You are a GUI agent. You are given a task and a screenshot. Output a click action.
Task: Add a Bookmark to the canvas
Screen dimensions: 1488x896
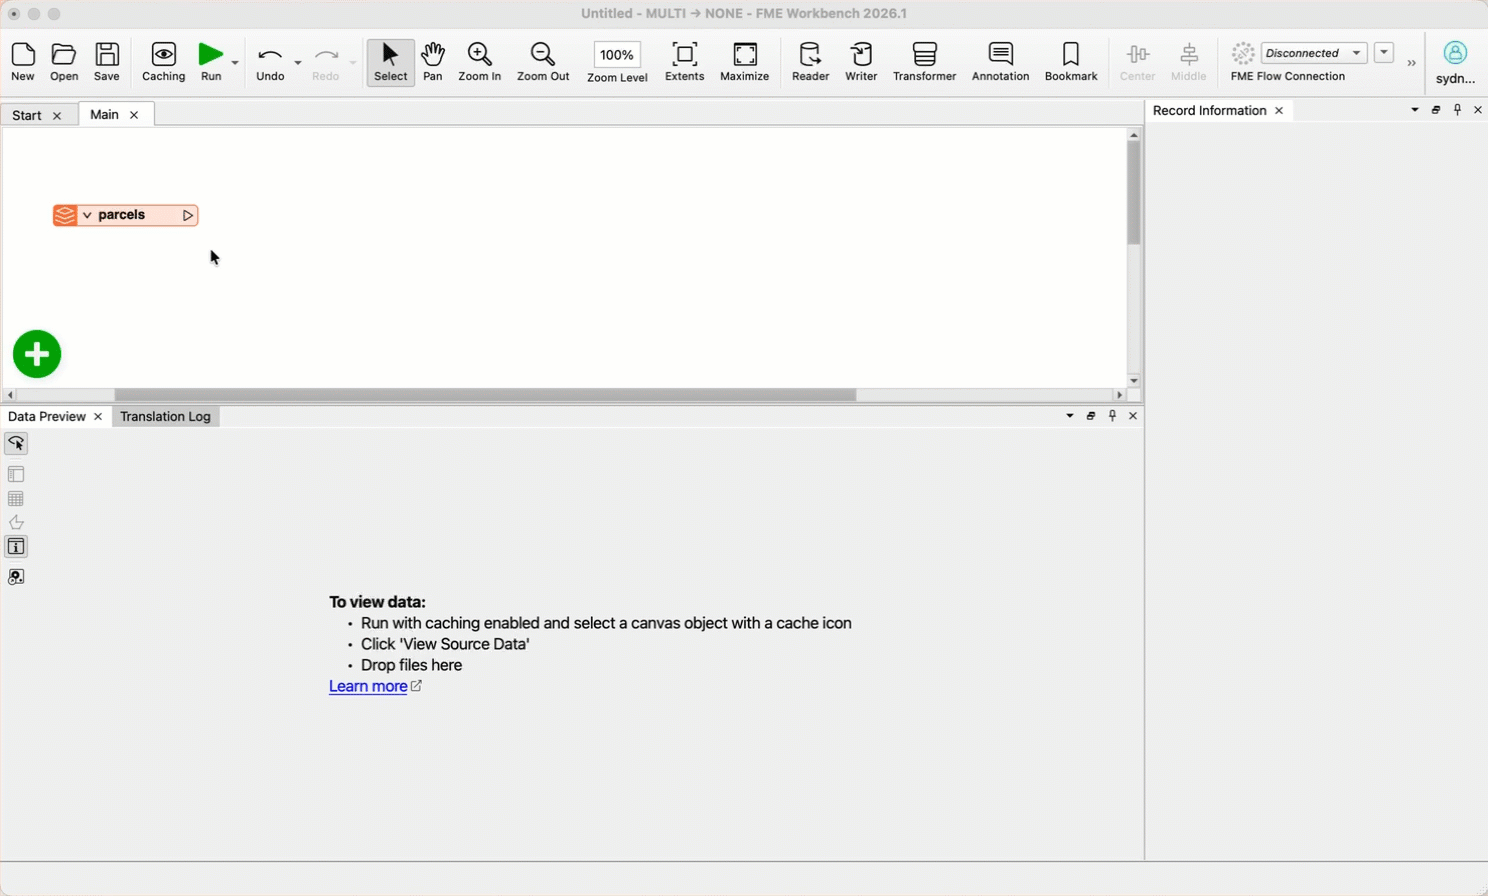pos(1071,62)
